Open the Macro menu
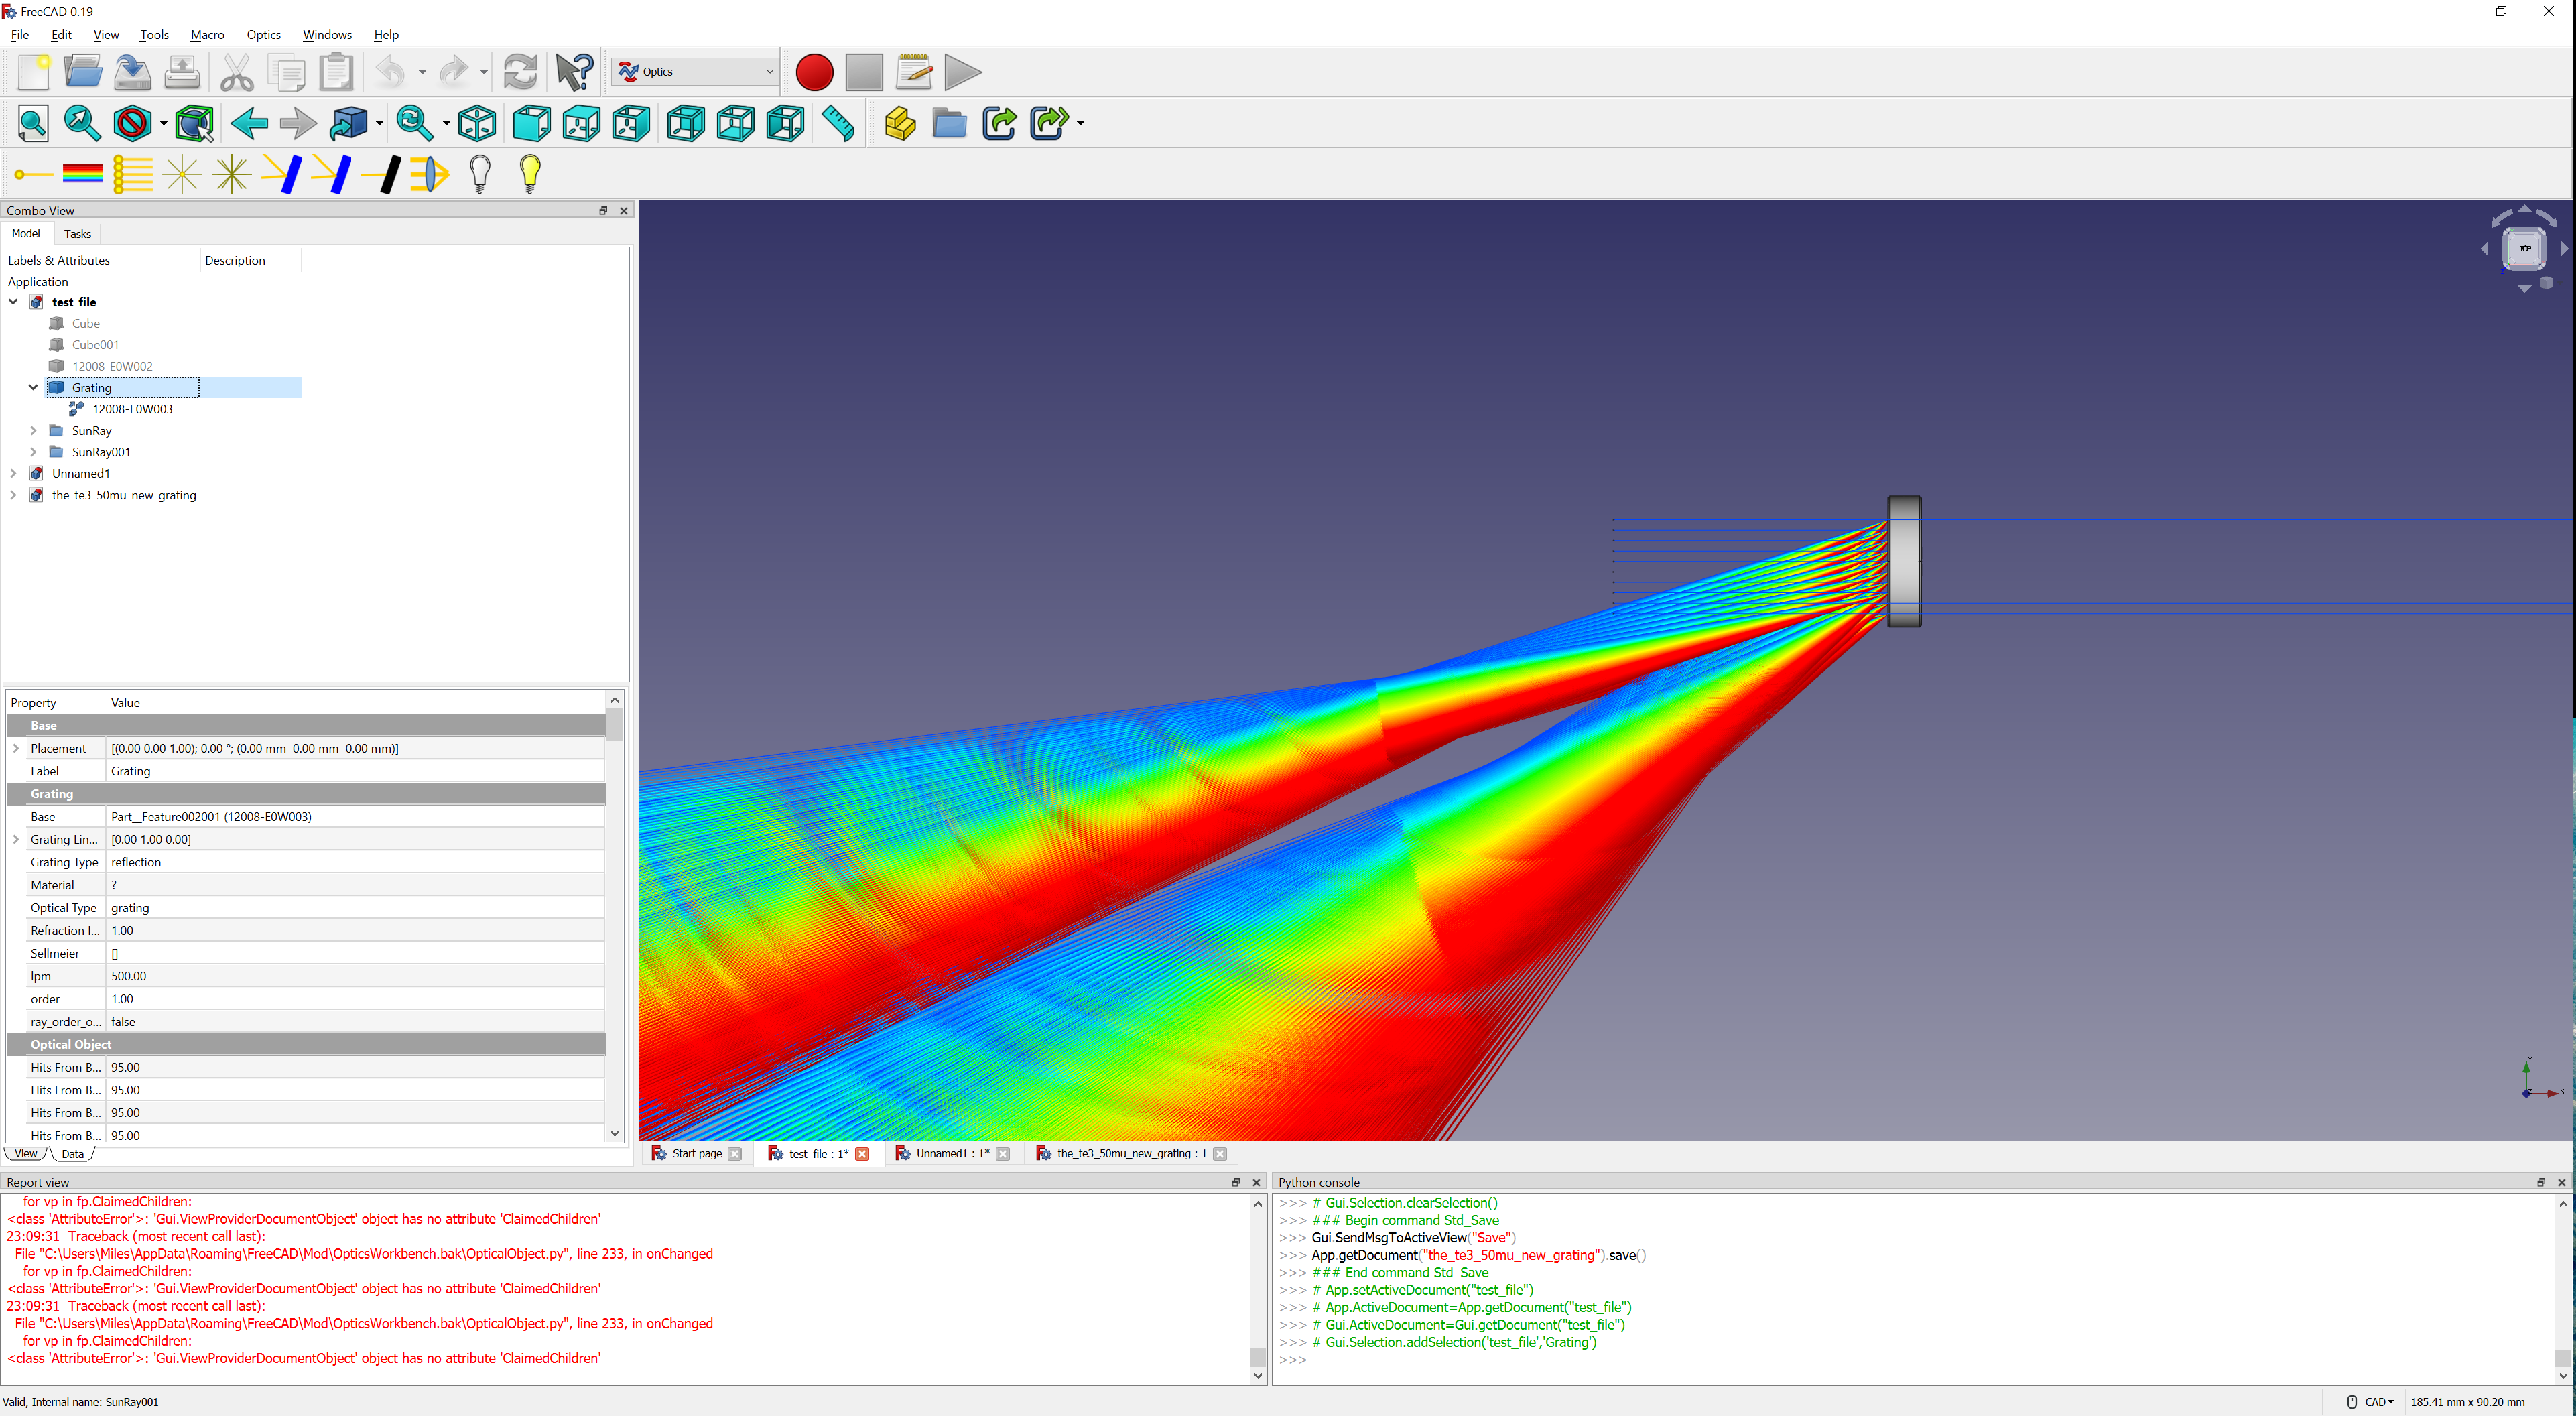 (x=207, y=34)
